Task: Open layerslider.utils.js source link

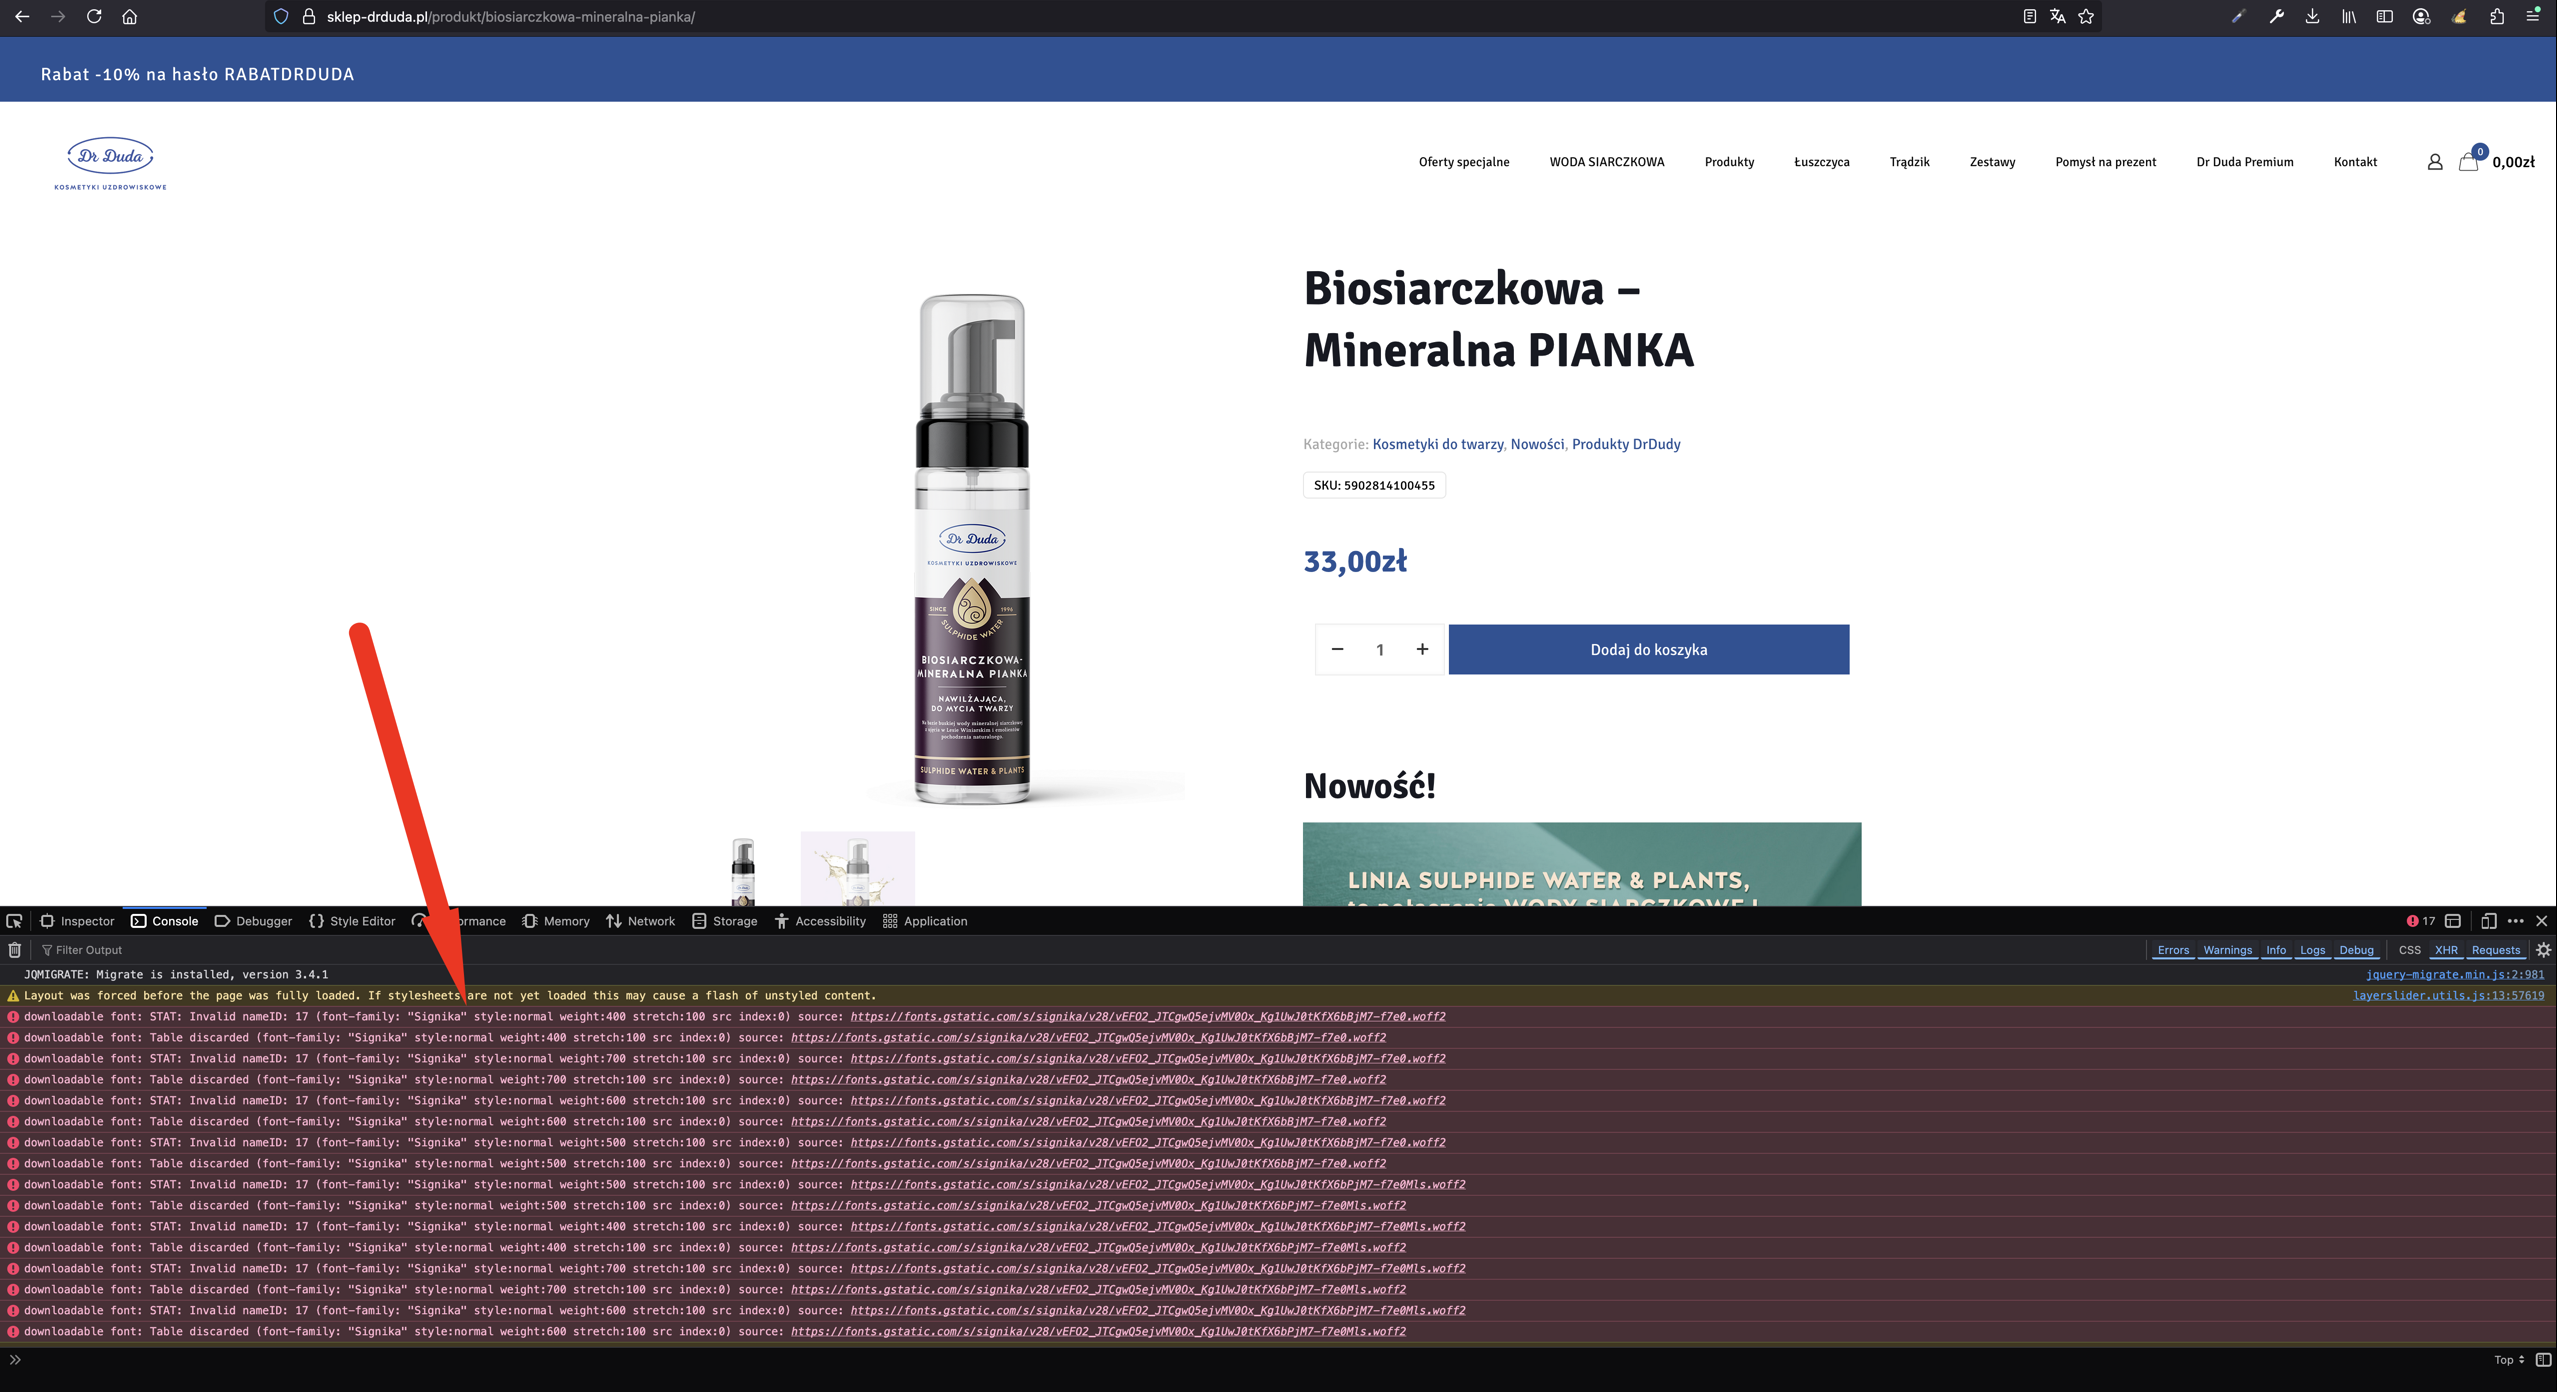Action: [x=2449, y=996]
